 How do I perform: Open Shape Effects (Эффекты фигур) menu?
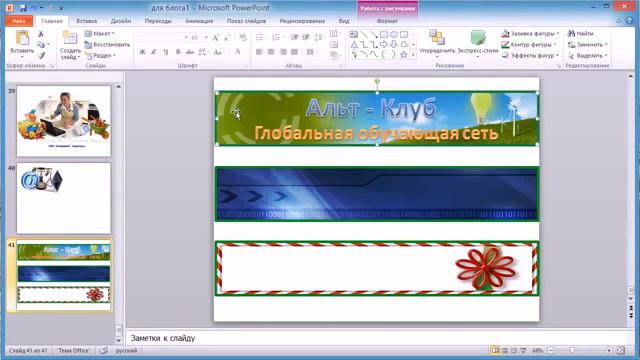tap(530, 55)
